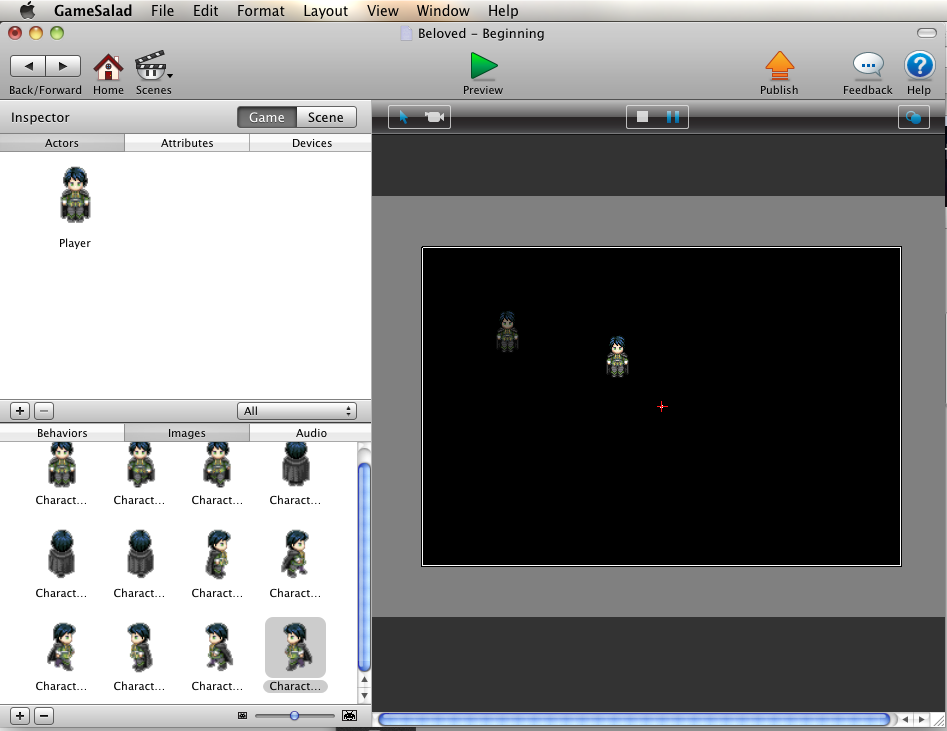The image size is (947, 731).
Task: Go forward with the Forward arrow button
Action: [63, 66]
